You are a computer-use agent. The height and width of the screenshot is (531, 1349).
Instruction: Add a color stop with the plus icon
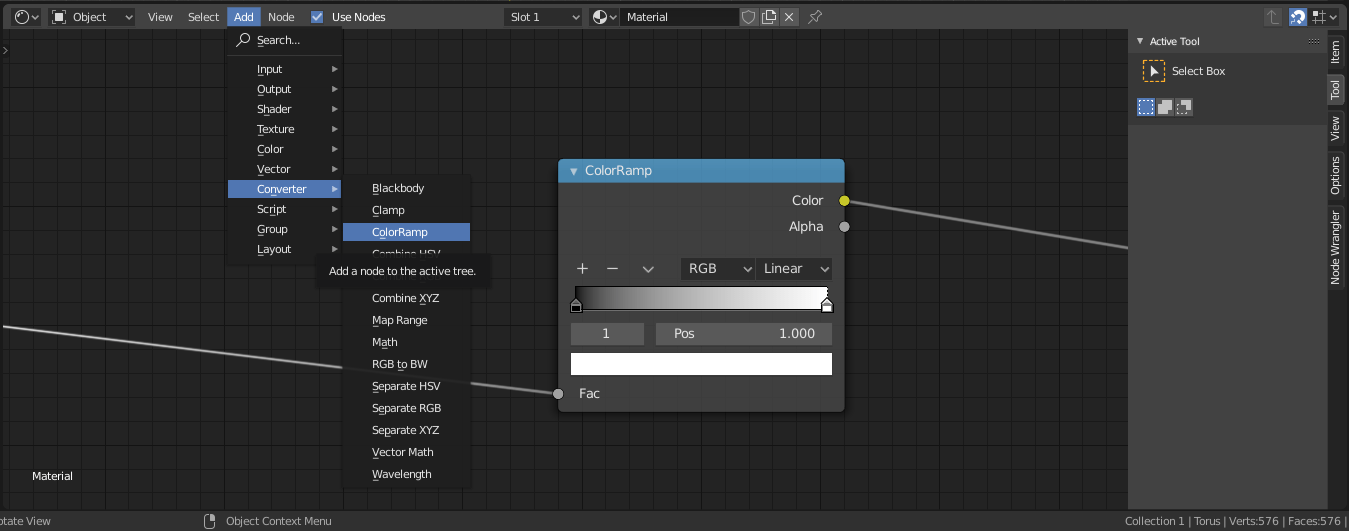click(x=582, y=269)
